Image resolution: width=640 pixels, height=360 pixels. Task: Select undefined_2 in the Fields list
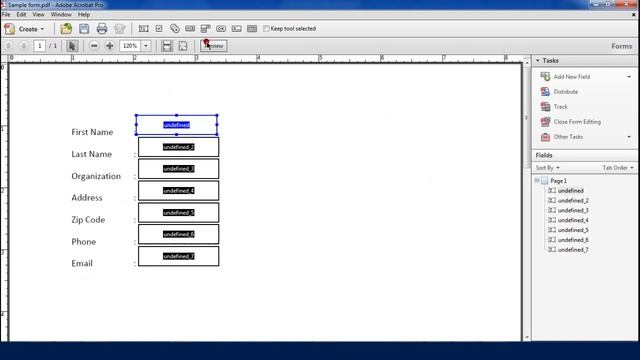pyautogui.click(x=573, y=200)
